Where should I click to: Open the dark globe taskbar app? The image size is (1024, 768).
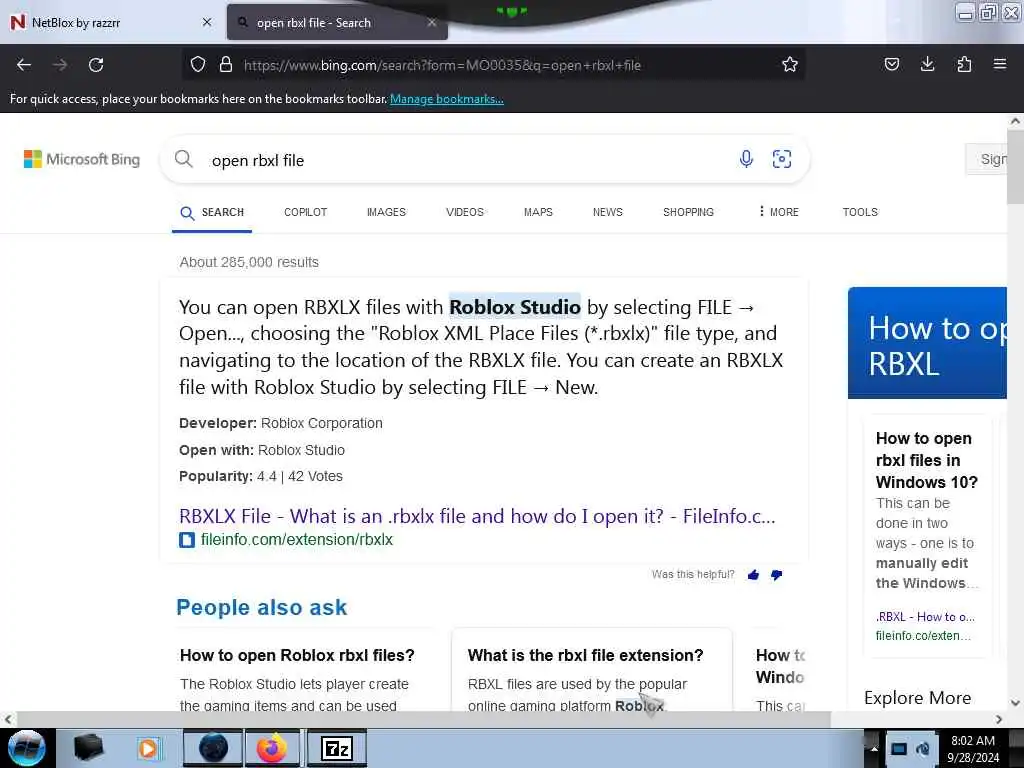[x=213, y=748]
